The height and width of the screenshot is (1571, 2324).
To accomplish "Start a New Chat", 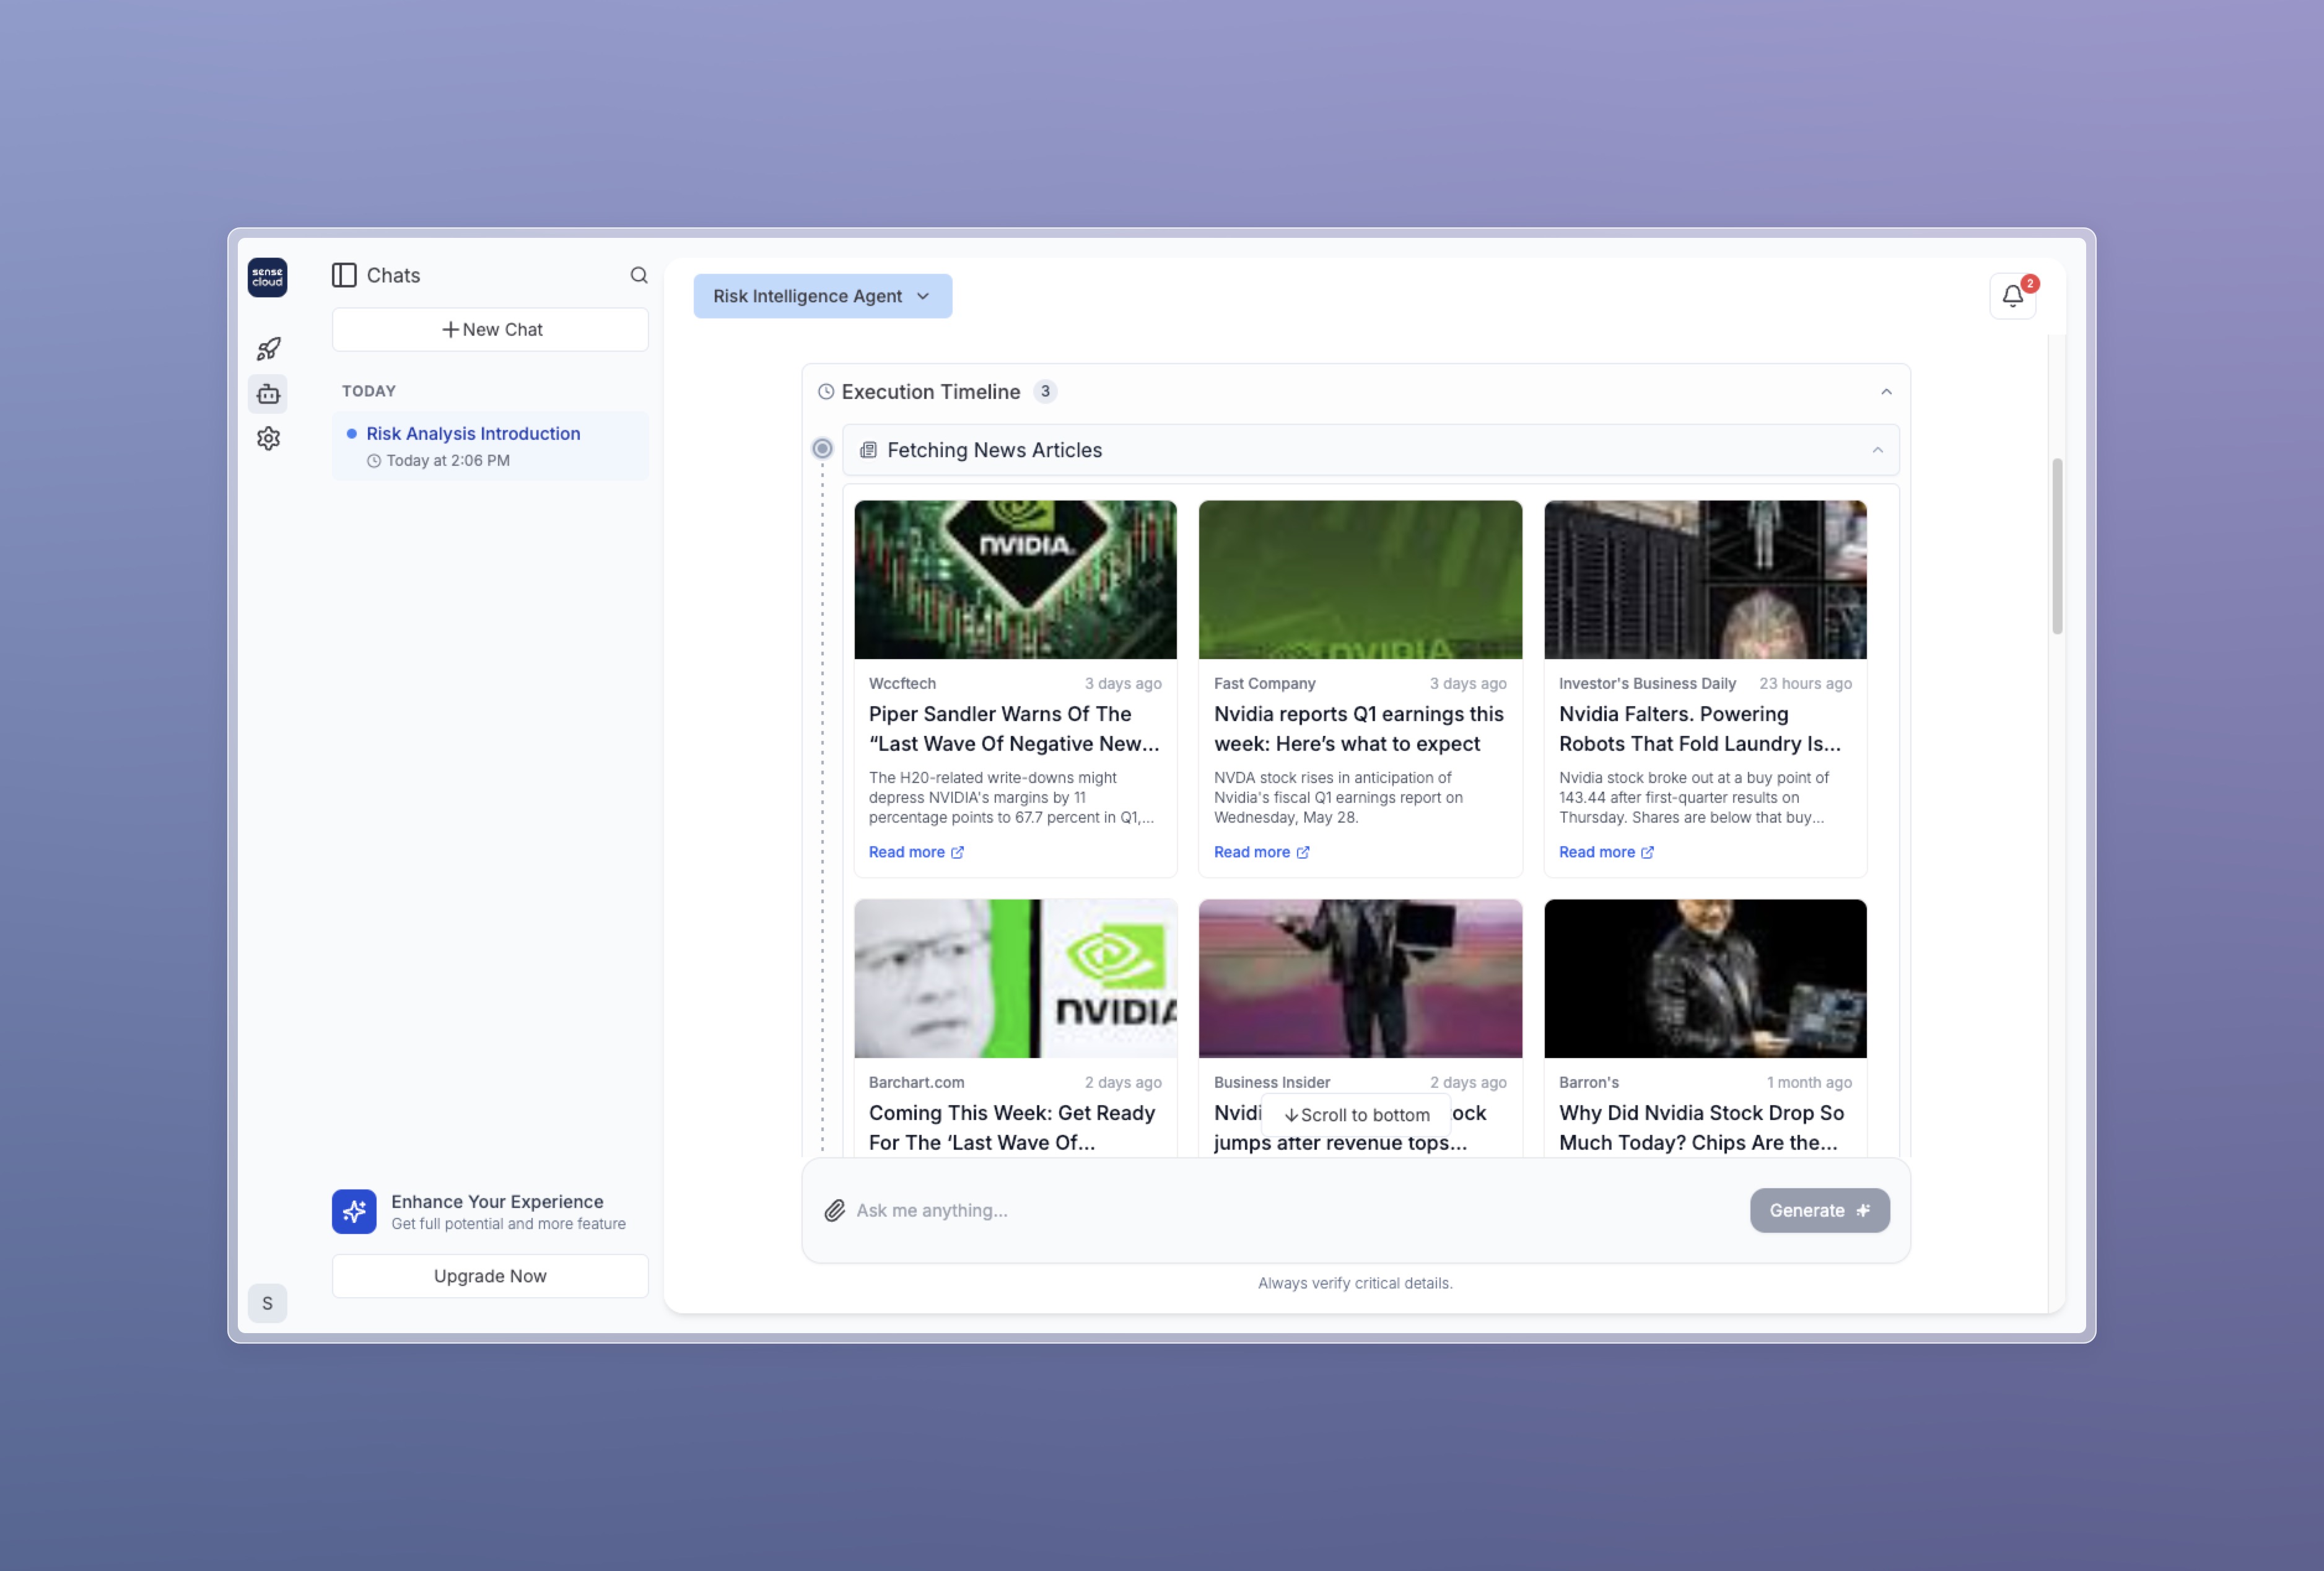I will click(490, 329).
